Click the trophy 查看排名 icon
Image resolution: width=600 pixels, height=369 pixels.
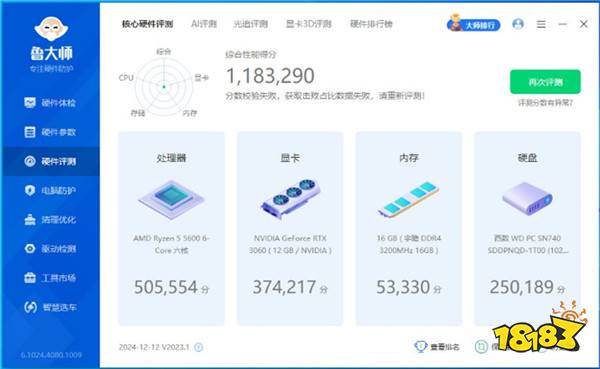pos(420,347)
